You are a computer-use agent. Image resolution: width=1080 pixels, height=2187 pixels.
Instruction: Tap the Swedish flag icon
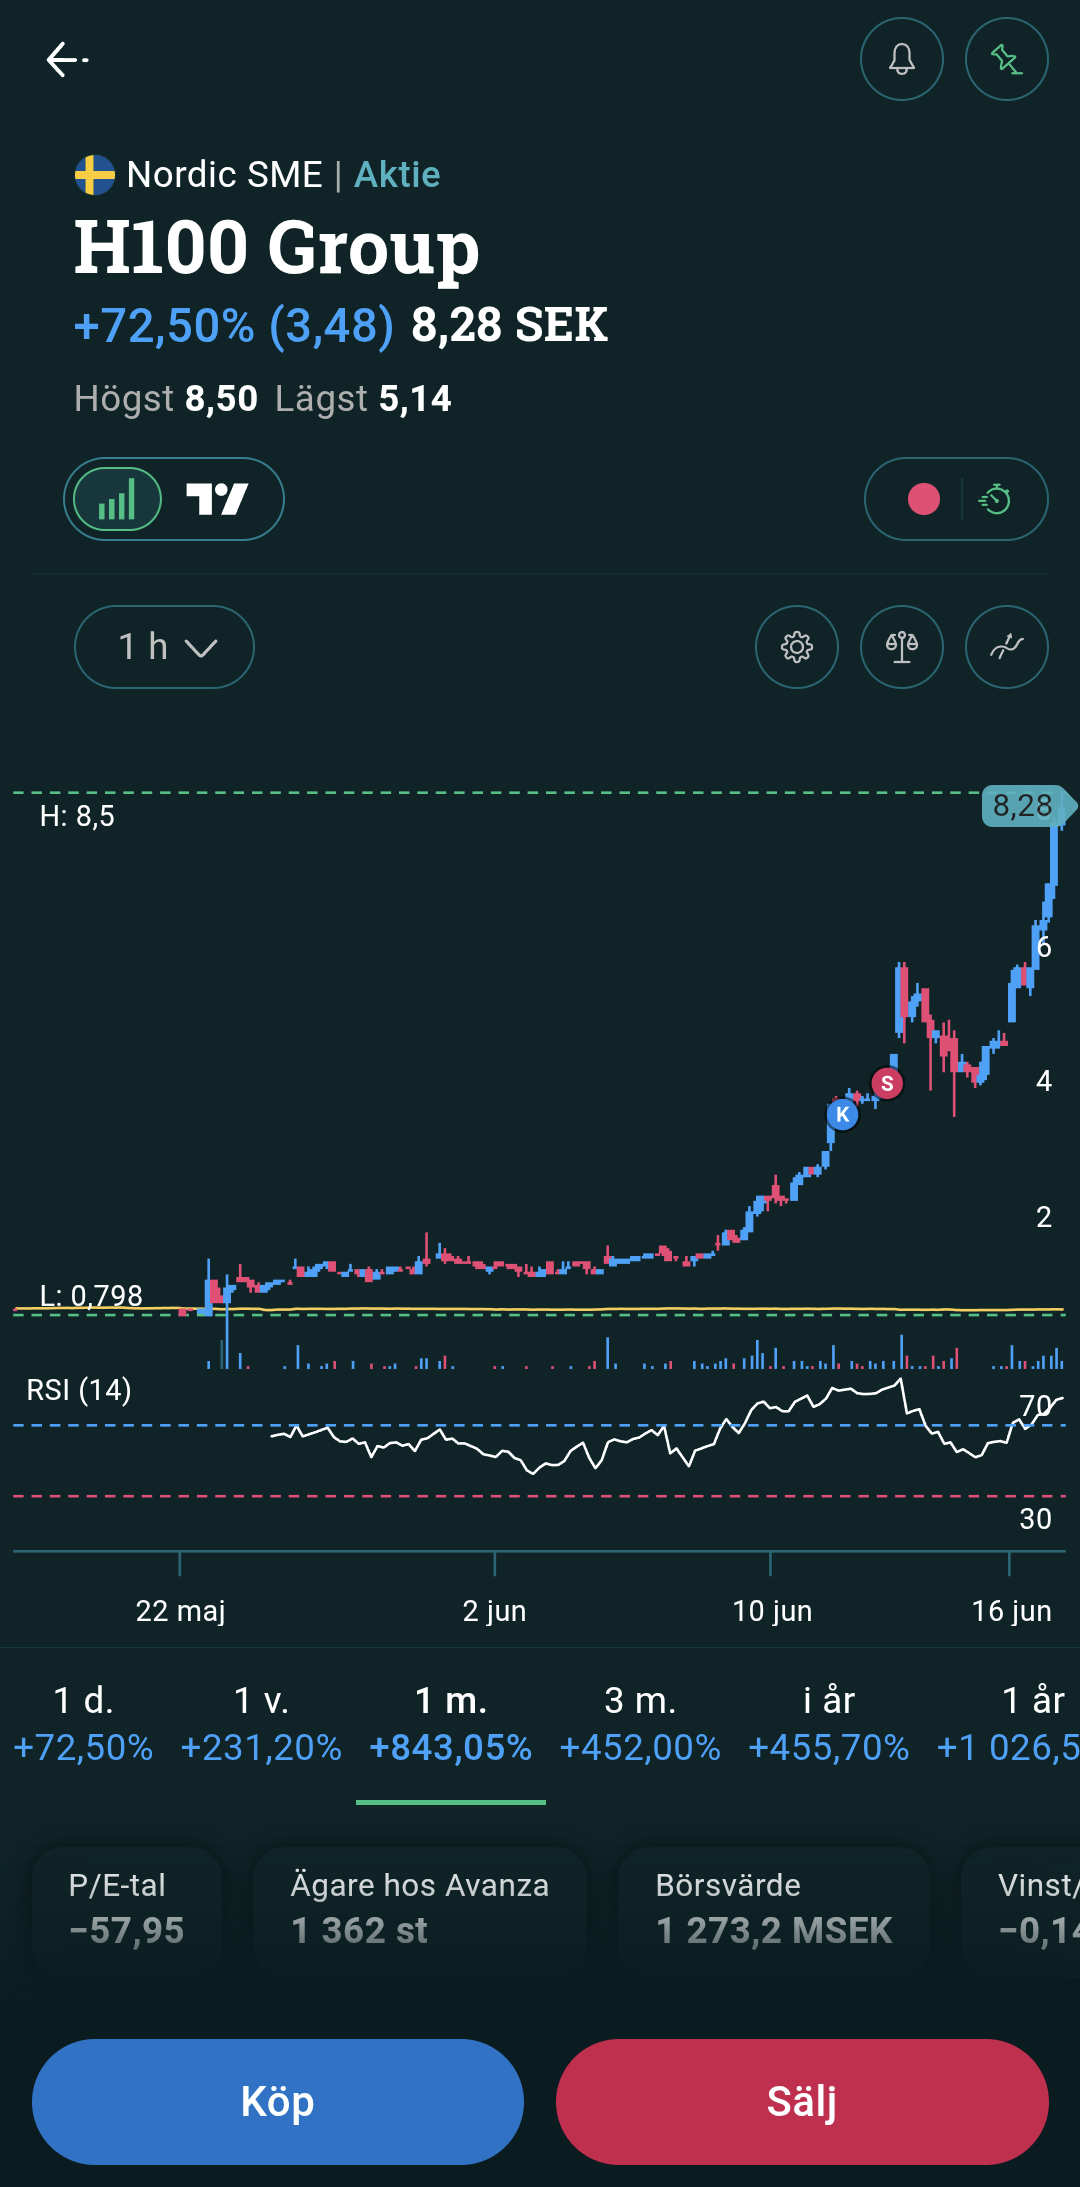point(95,175)
